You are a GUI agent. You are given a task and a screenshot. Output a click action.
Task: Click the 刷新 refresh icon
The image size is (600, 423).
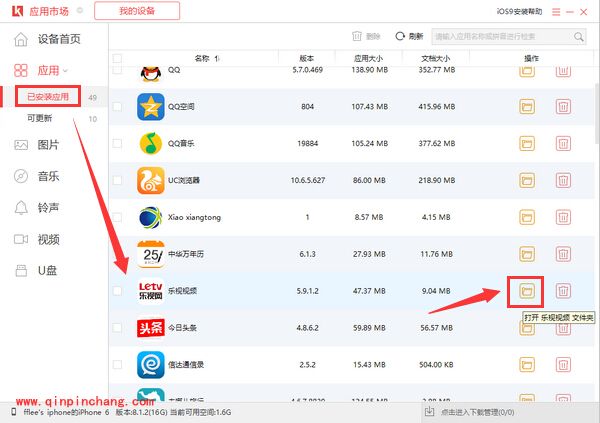click(x=400, y=36)
